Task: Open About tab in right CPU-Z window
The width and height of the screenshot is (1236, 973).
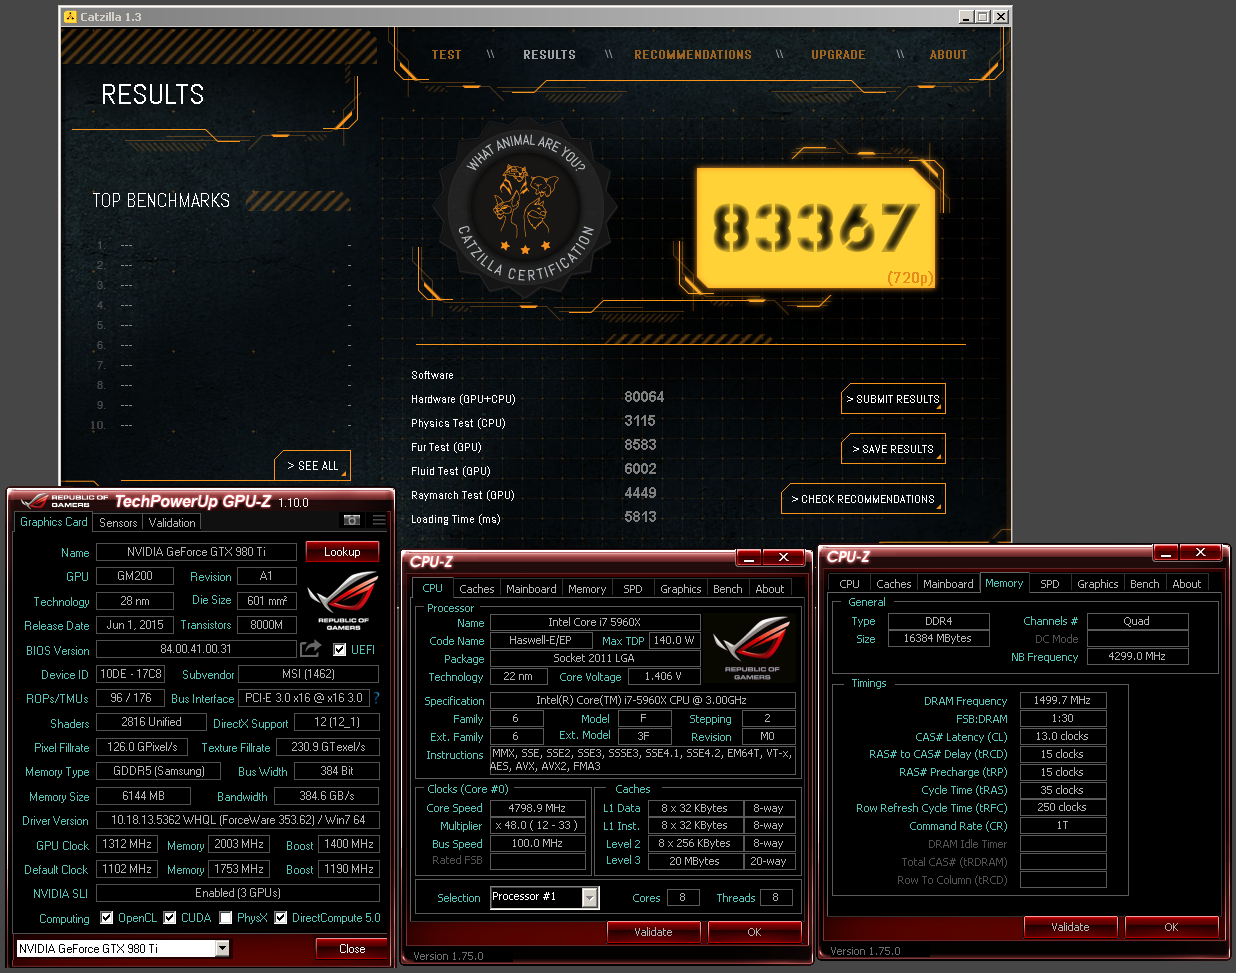Action: tap(1187, 584)
